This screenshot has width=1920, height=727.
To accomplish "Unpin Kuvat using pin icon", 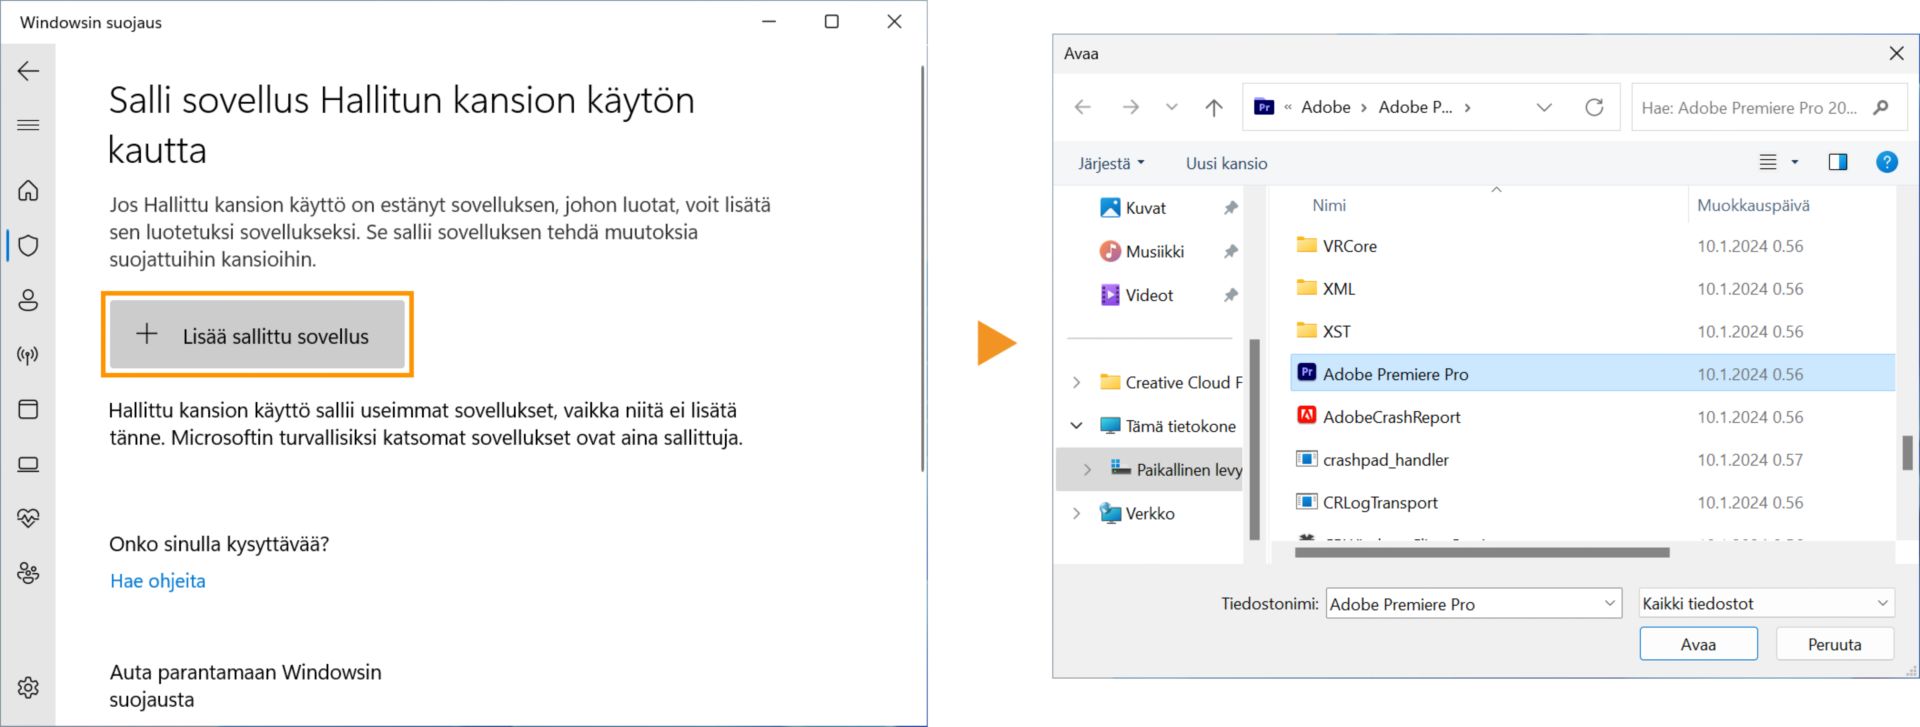I will click(x=1230, y=208).
